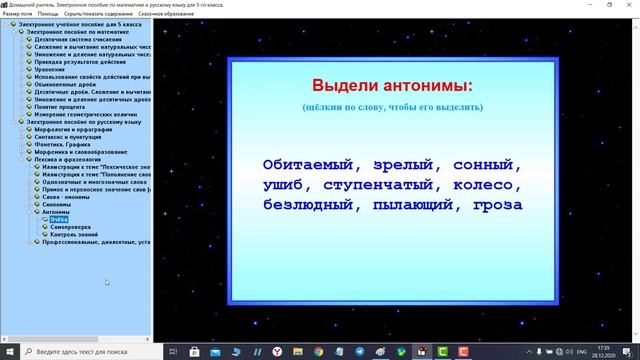The height and width of the screenshot is (360, 640).
Task: Select the word 'гроза'
Action: click(x=498, y=205)
